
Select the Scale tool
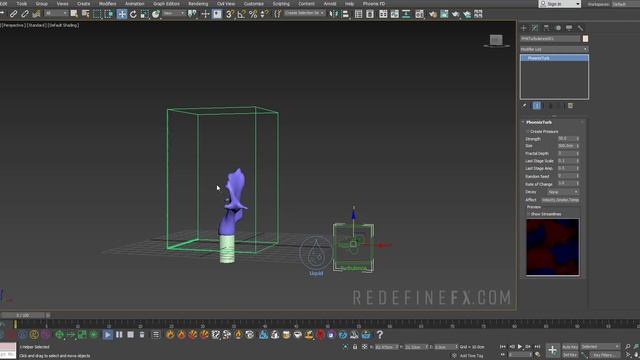144,14
